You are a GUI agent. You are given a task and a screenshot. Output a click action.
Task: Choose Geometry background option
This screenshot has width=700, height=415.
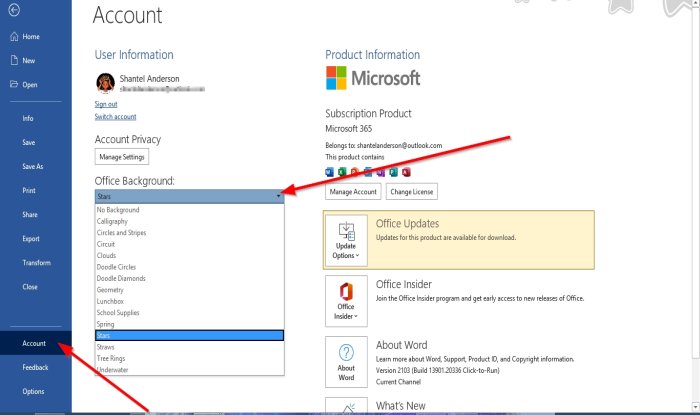pyautogui.click(x=190, y=290)
